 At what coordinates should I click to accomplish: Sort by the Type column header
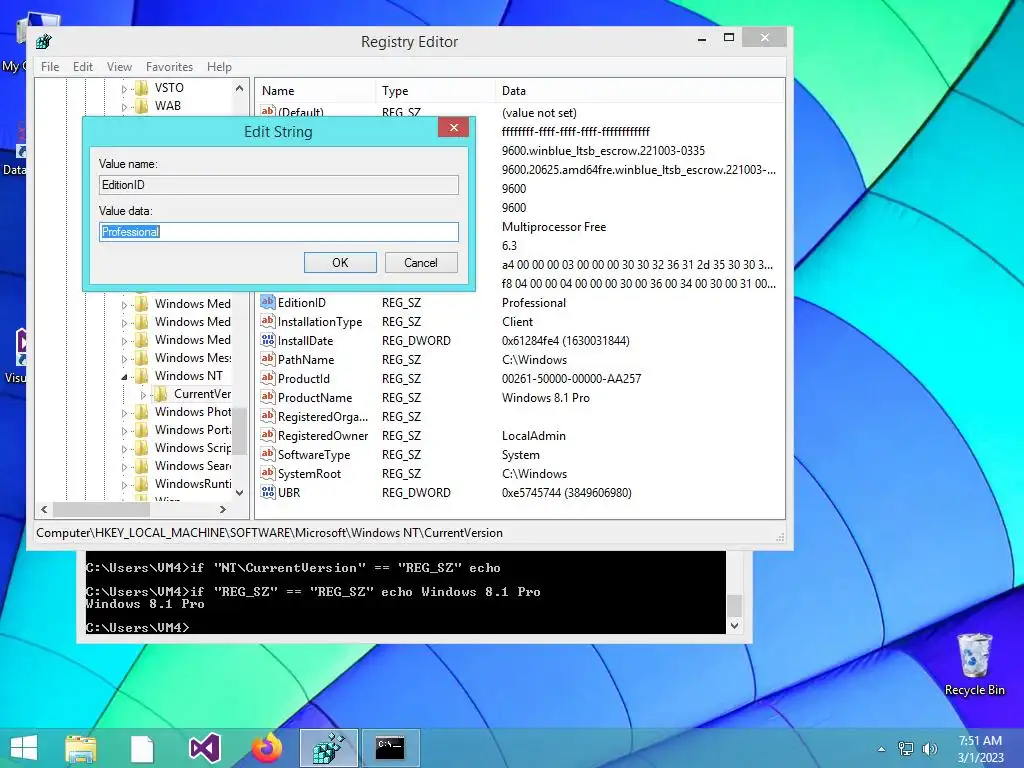436,91
